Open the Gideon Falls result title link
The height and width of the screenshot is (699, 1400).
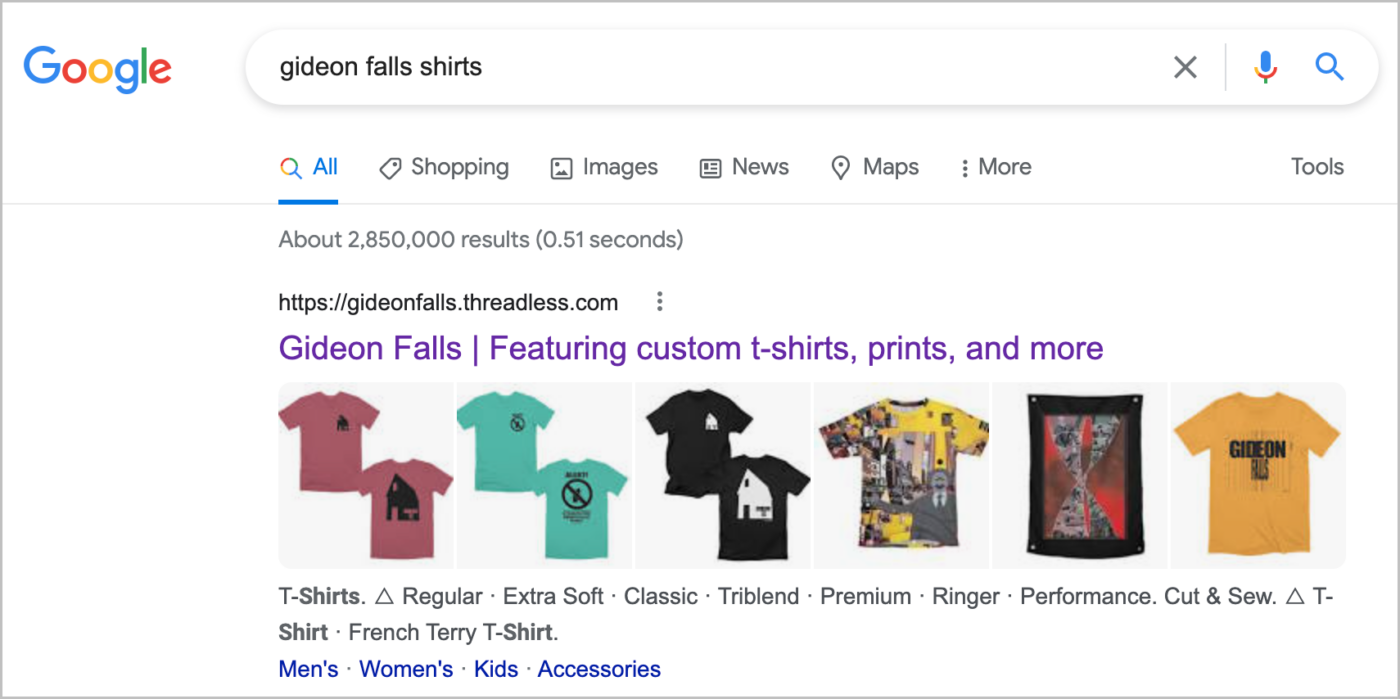click(x=691, y=348)
